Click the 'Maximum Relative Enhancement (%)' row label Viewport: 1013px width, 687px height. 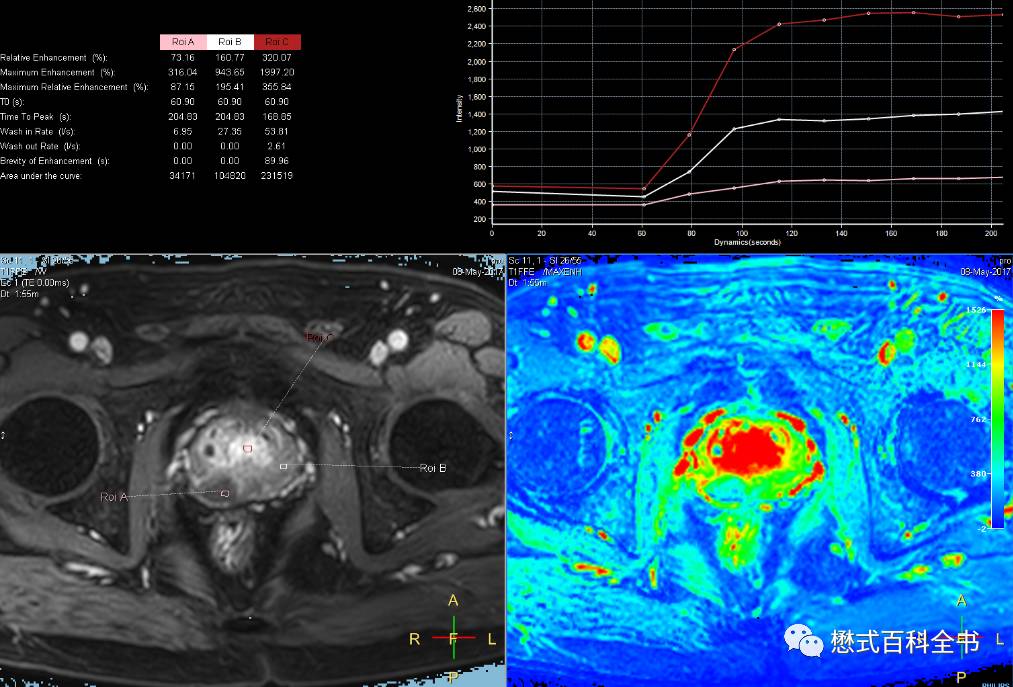point(74,87)
